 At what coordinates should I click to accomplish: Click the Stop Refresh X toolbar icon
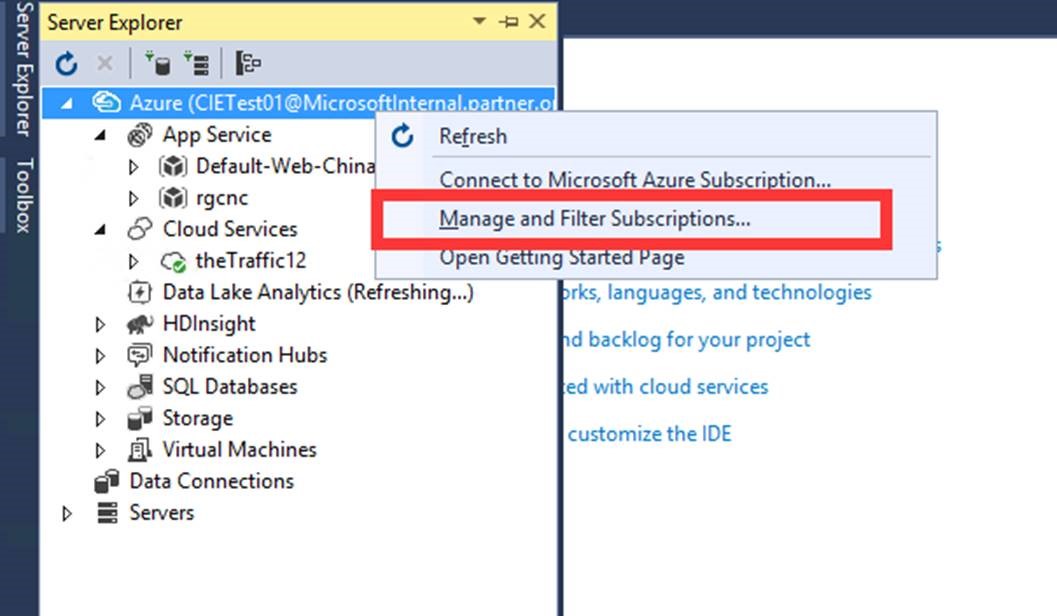click(x=104, y=64)
